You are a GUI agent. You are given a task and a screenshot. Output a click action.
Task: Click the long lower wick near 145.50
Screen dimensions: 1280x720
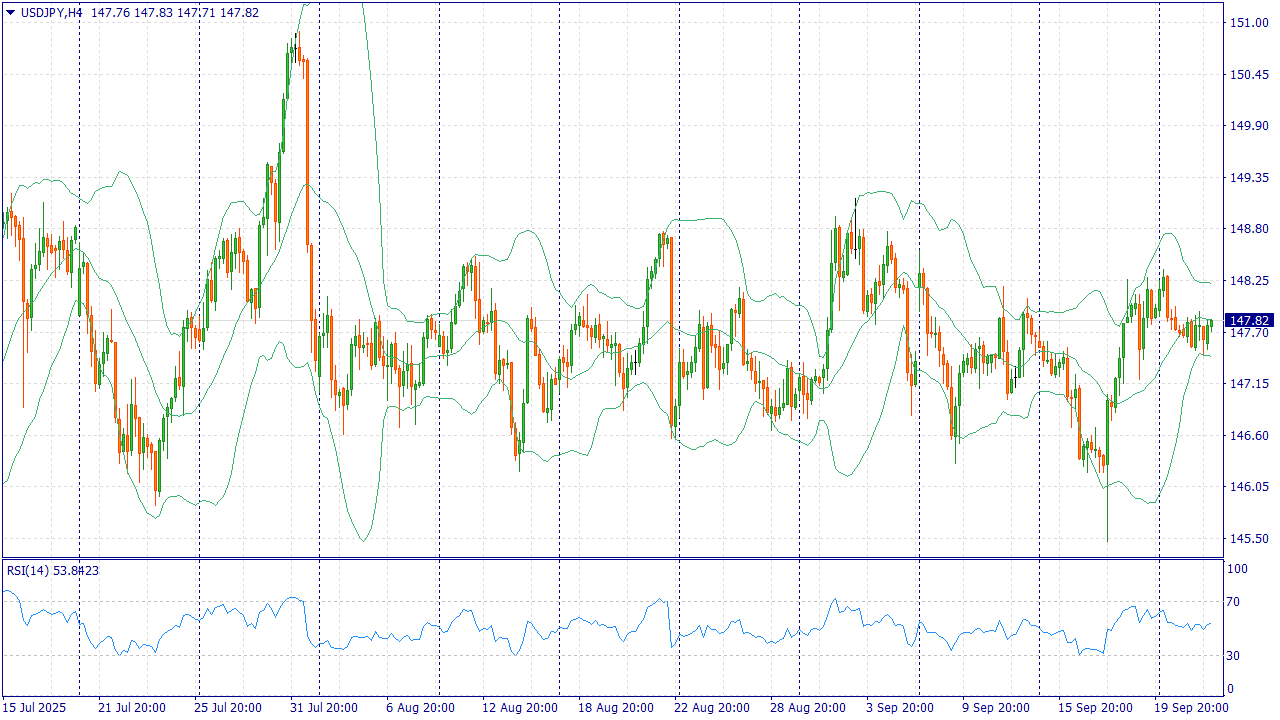pyautogui.click(x=1107, y=520)
